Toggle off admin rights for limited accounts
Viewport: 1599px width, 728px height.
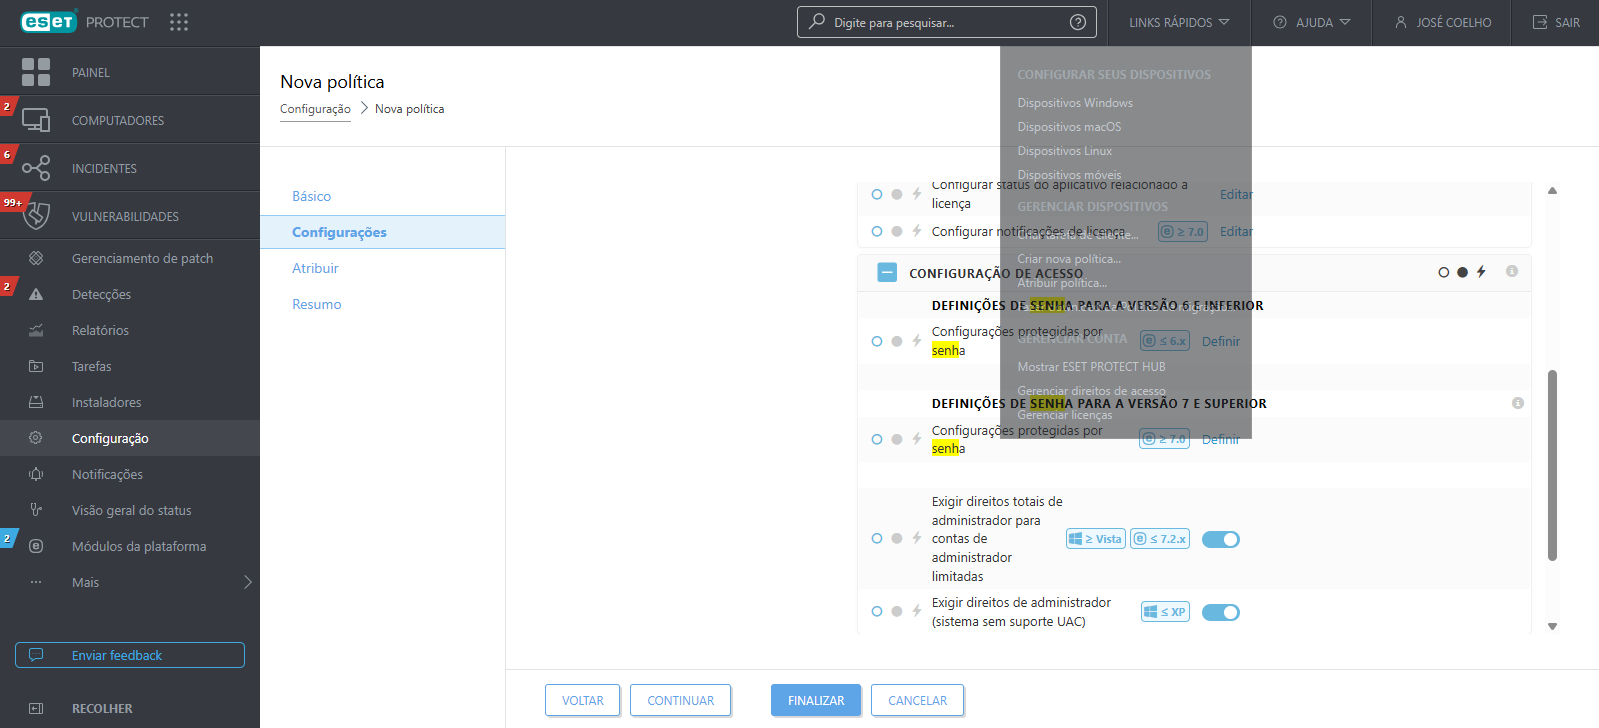point(1220,539)
